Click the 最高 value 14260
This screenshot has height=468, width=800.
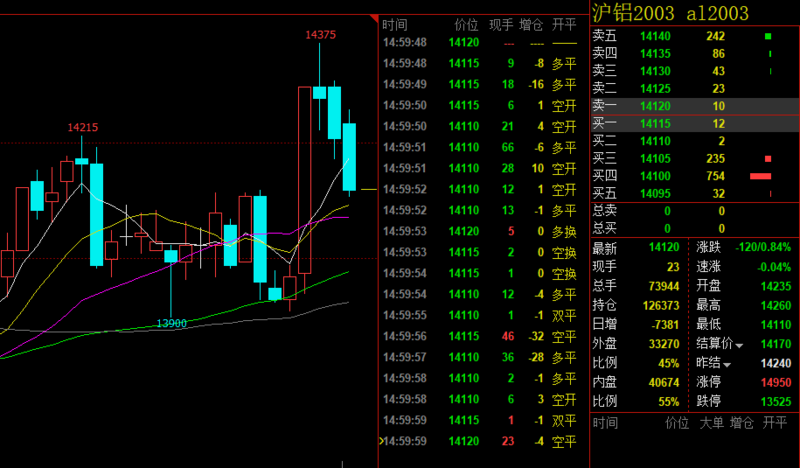coord(776,306)
